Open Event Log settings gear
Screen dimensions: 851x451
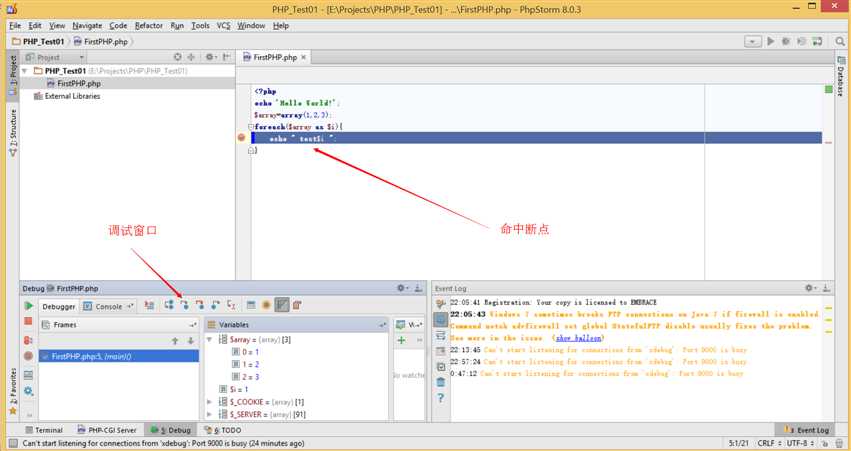click(810, 288)
